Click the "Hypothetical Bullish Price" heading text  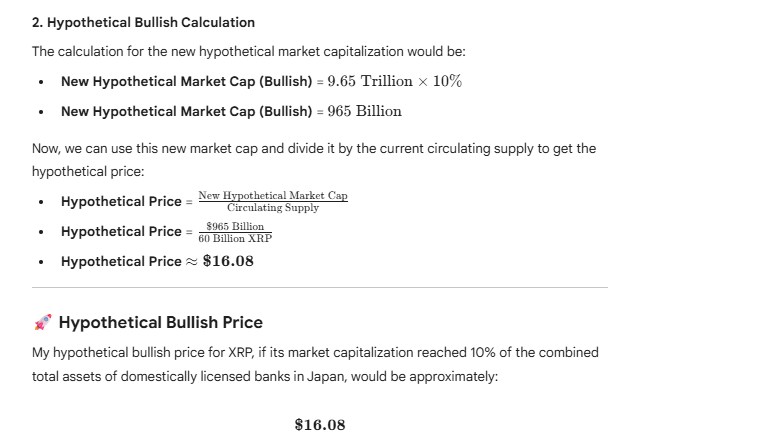(161, 322)
